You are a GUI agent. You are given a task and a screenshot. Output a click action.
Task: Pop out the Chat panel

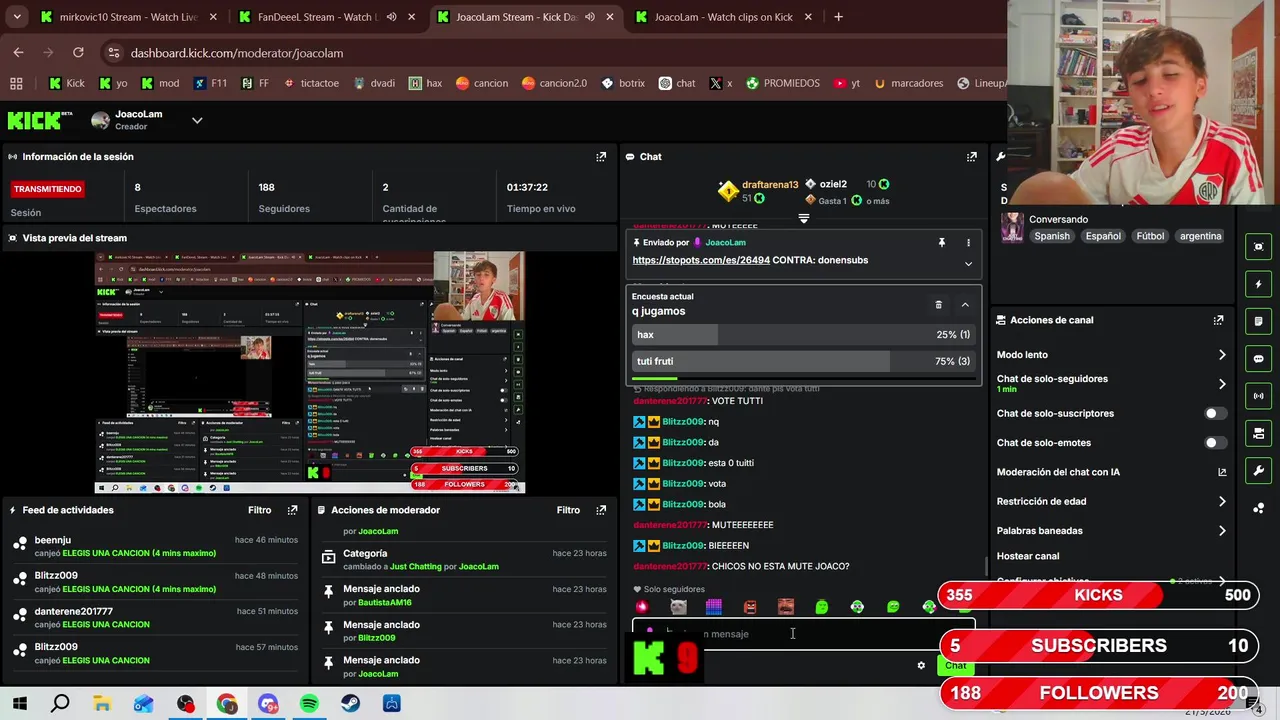point(971,157)
